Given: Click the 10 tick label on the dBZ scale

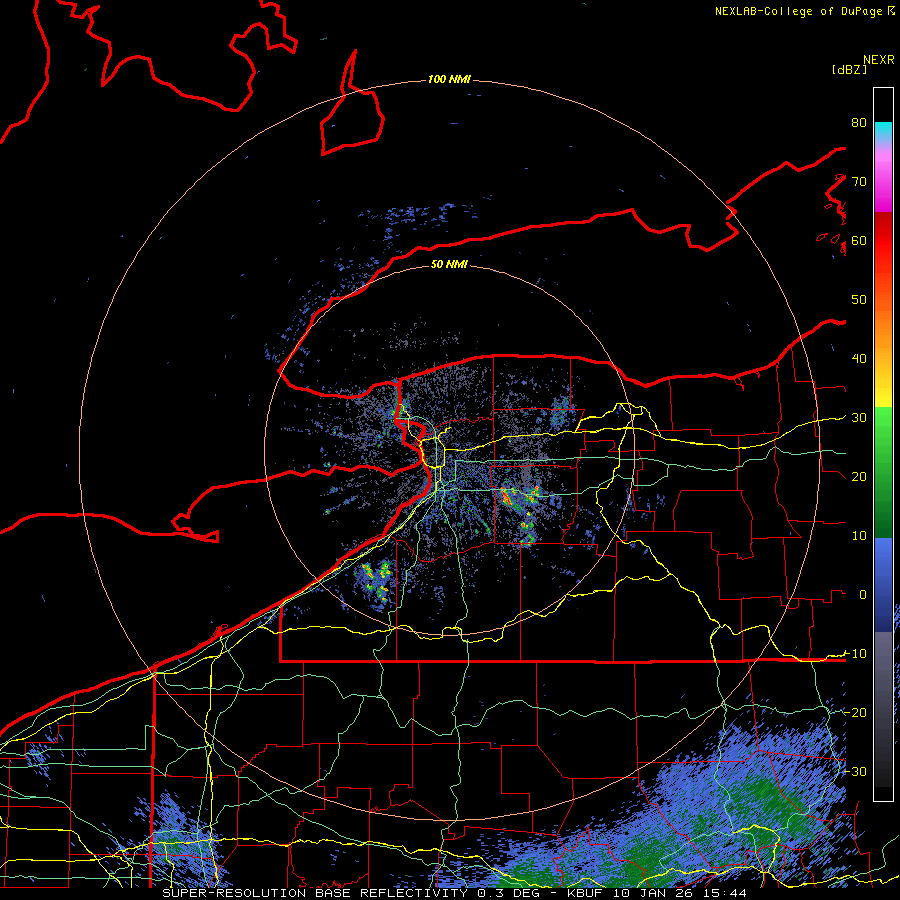Looking at the screenshot, I should pyautogui.click(x=859, y=536).
